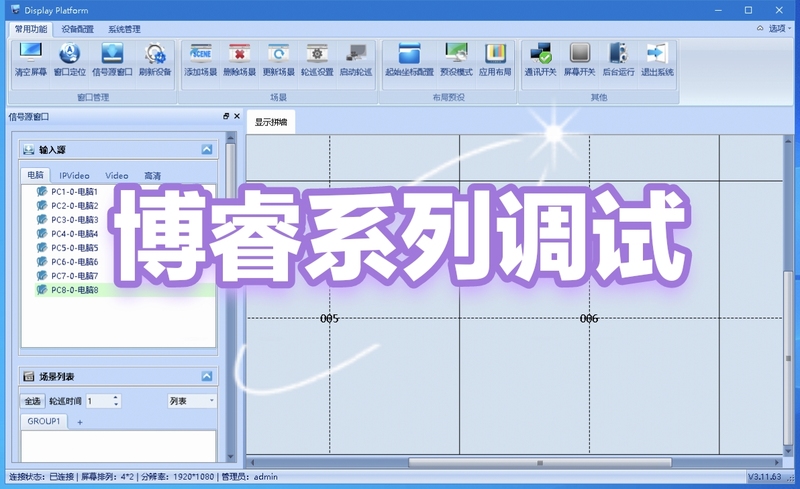Click 退出系统 exit system icon
This screenshot has width=800, height=489.
tap(657, 60)
